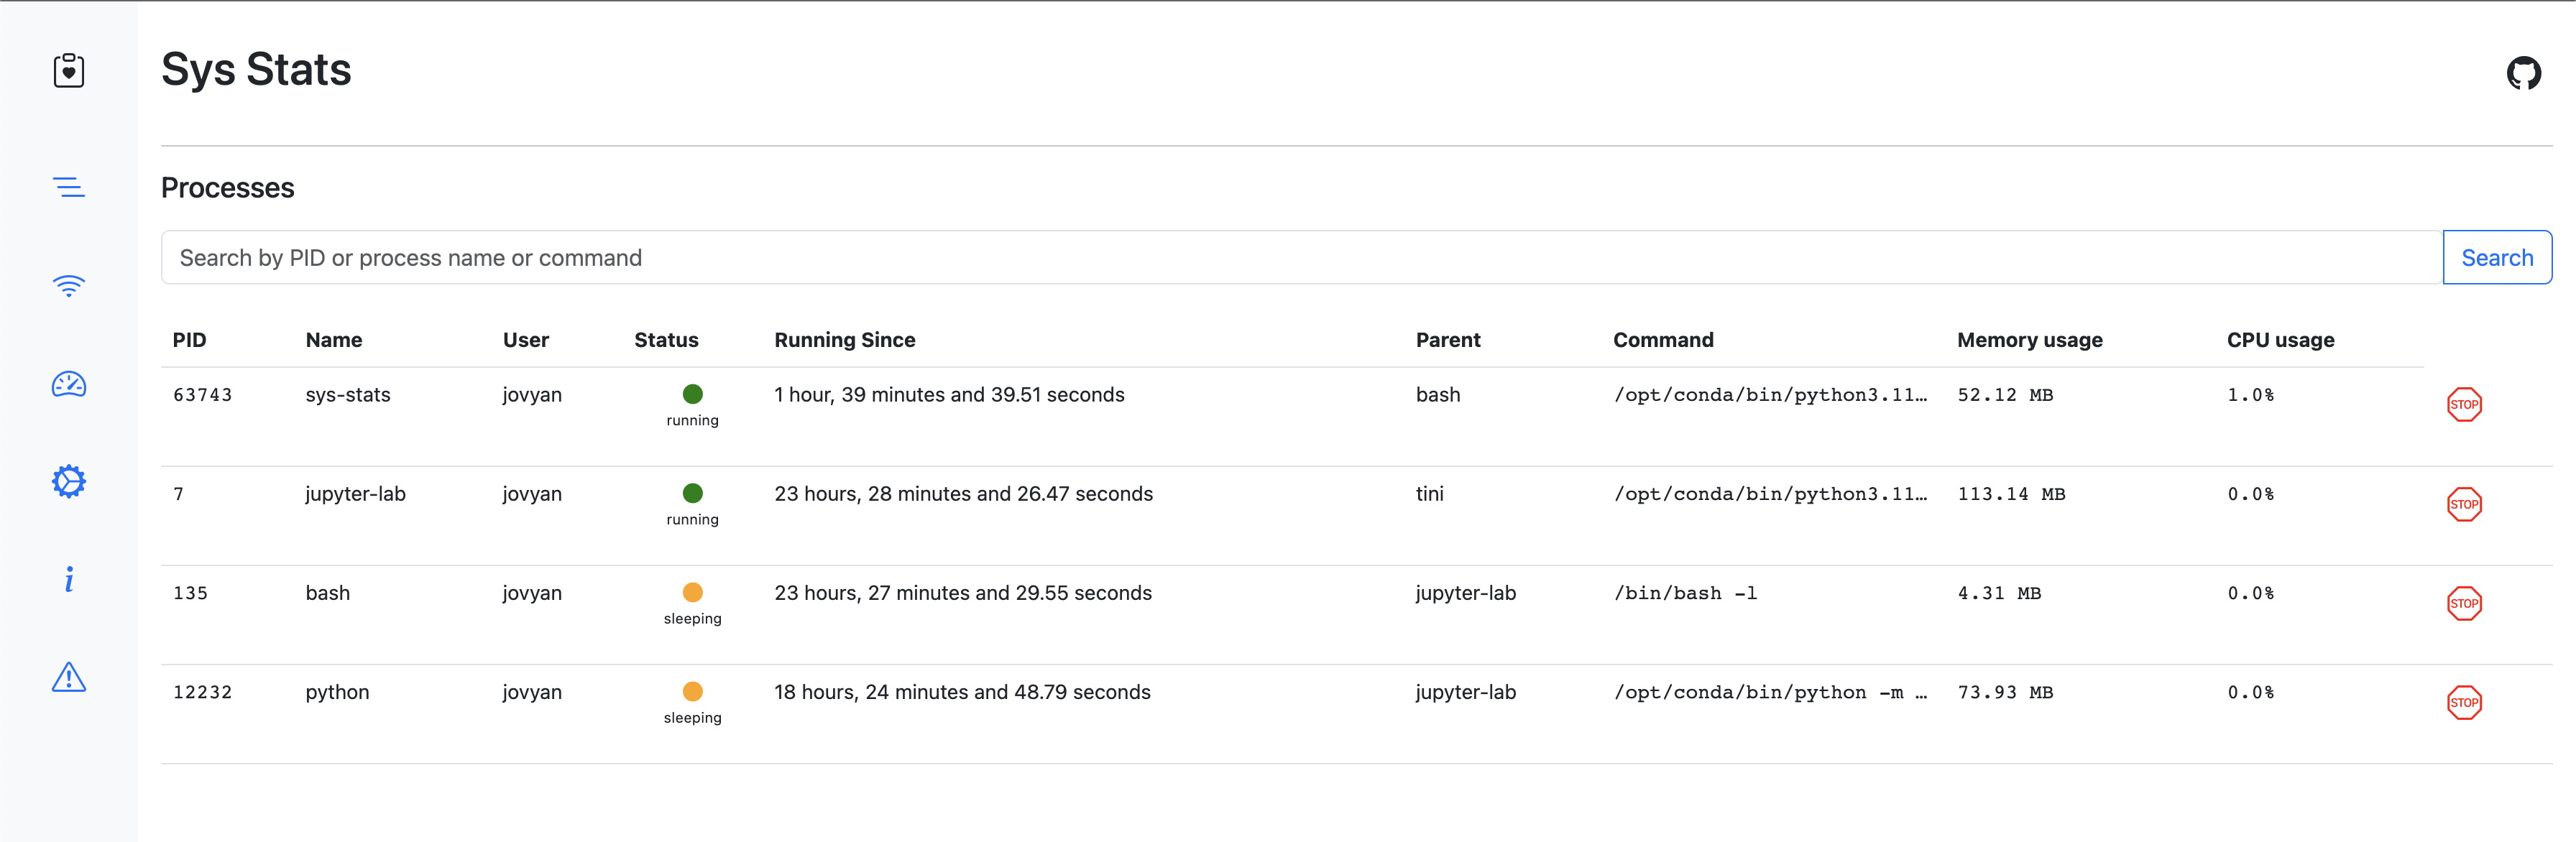Open the processes list sidebar icon

click(x=69, y=187)
